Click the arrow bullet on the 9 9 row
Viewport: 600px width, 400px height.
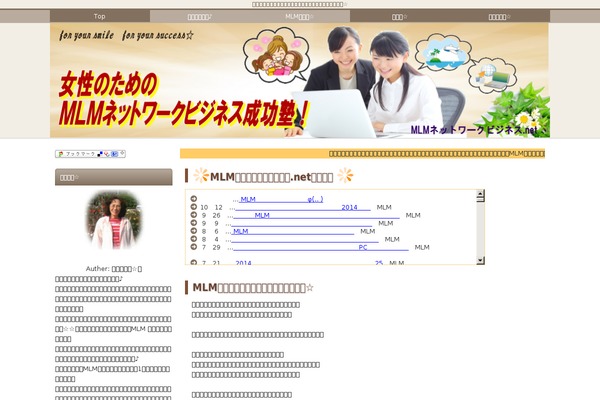click(x=194, y=223)
